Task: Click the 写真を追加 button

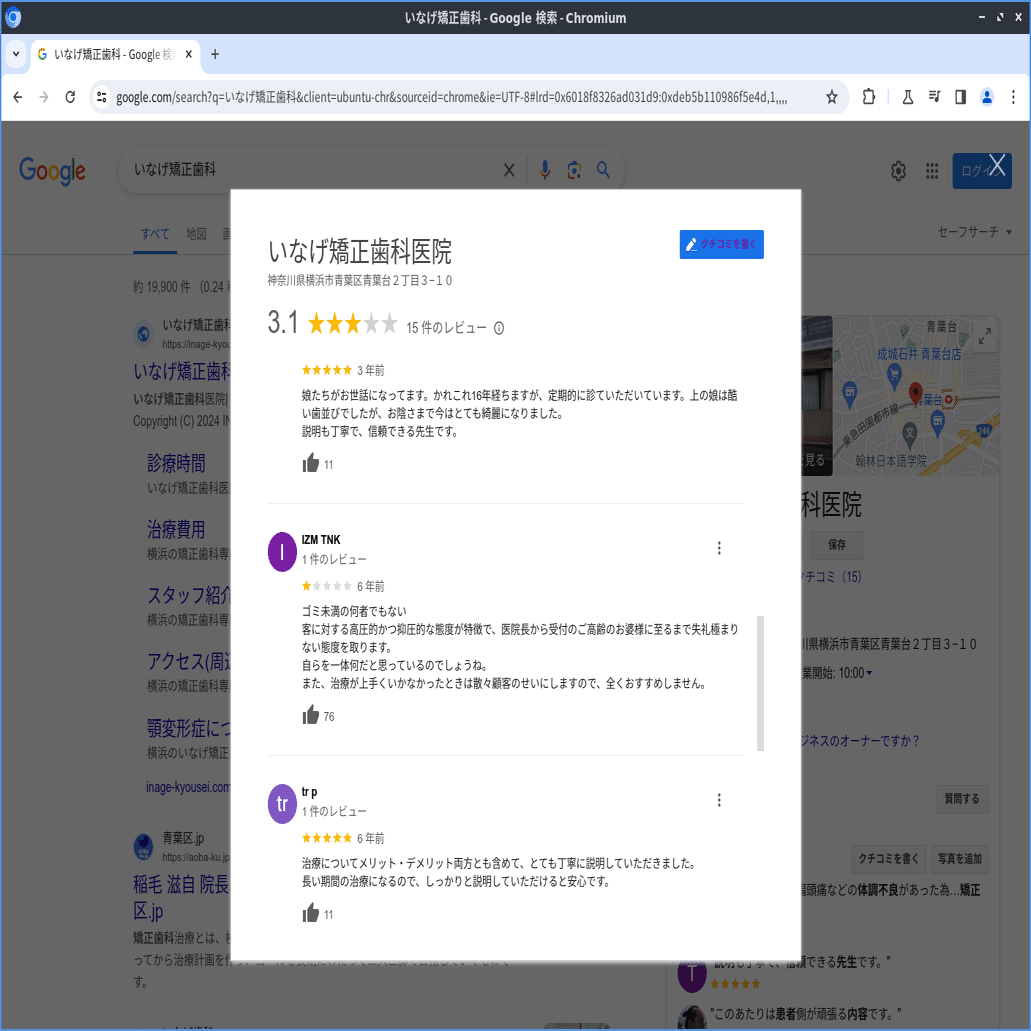Action: click(x=959, y=858)
